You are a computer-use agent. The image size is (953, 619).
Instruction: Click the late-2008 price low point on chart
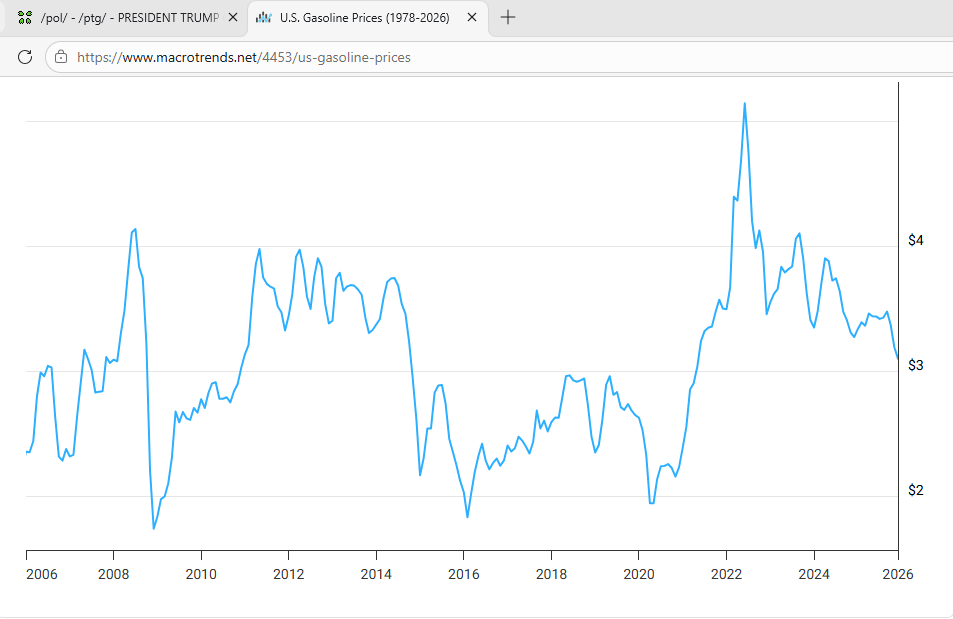154,528
